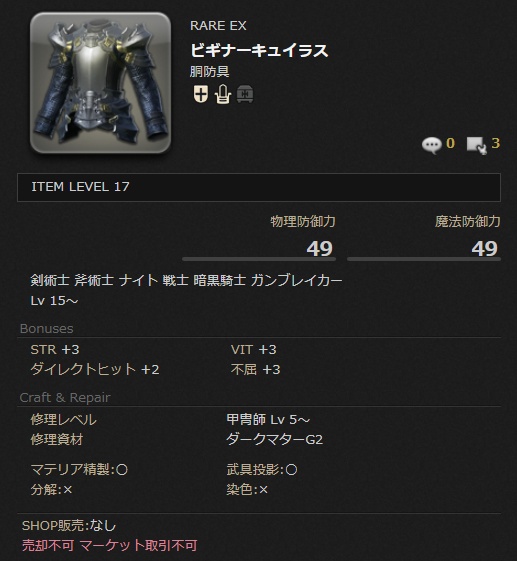The width and height of the screenshot is (517, 561).
Task: Click the ガンブレイカー job text
Action: click(296, 280)
